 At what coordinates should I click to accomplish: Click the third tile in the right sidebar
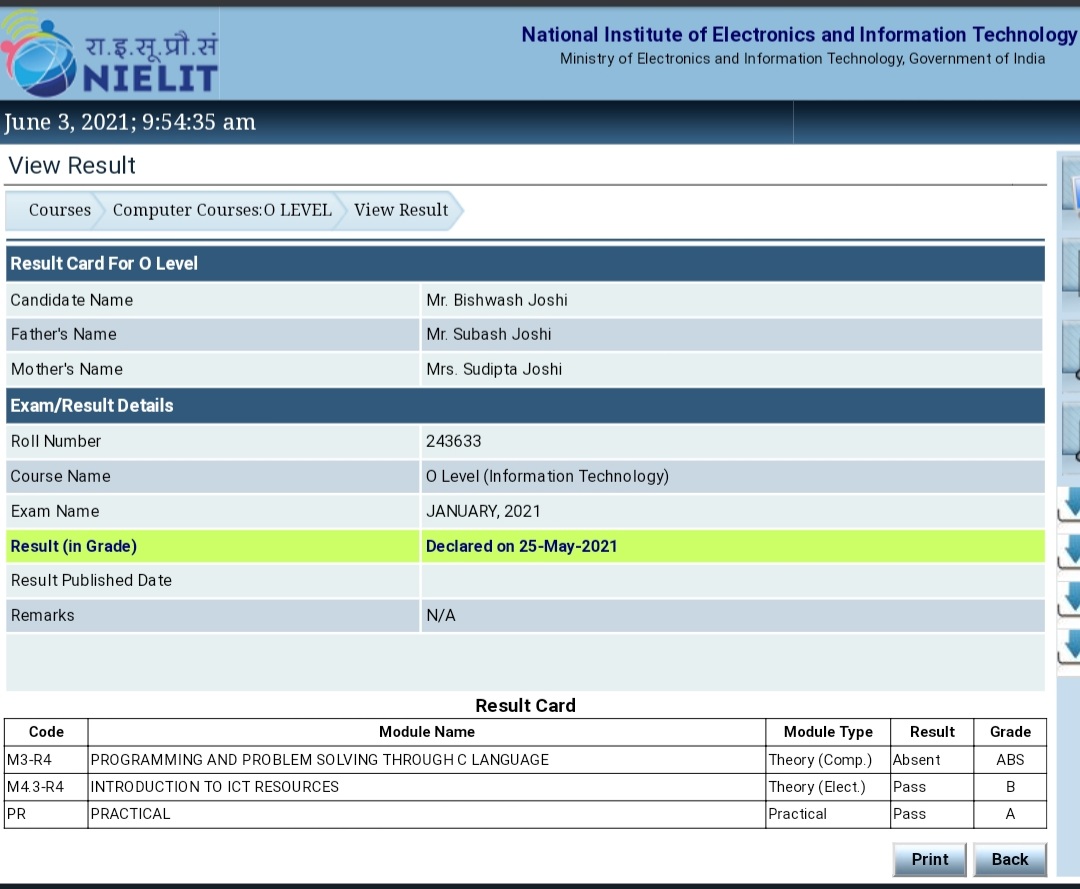click(1071, 352)
